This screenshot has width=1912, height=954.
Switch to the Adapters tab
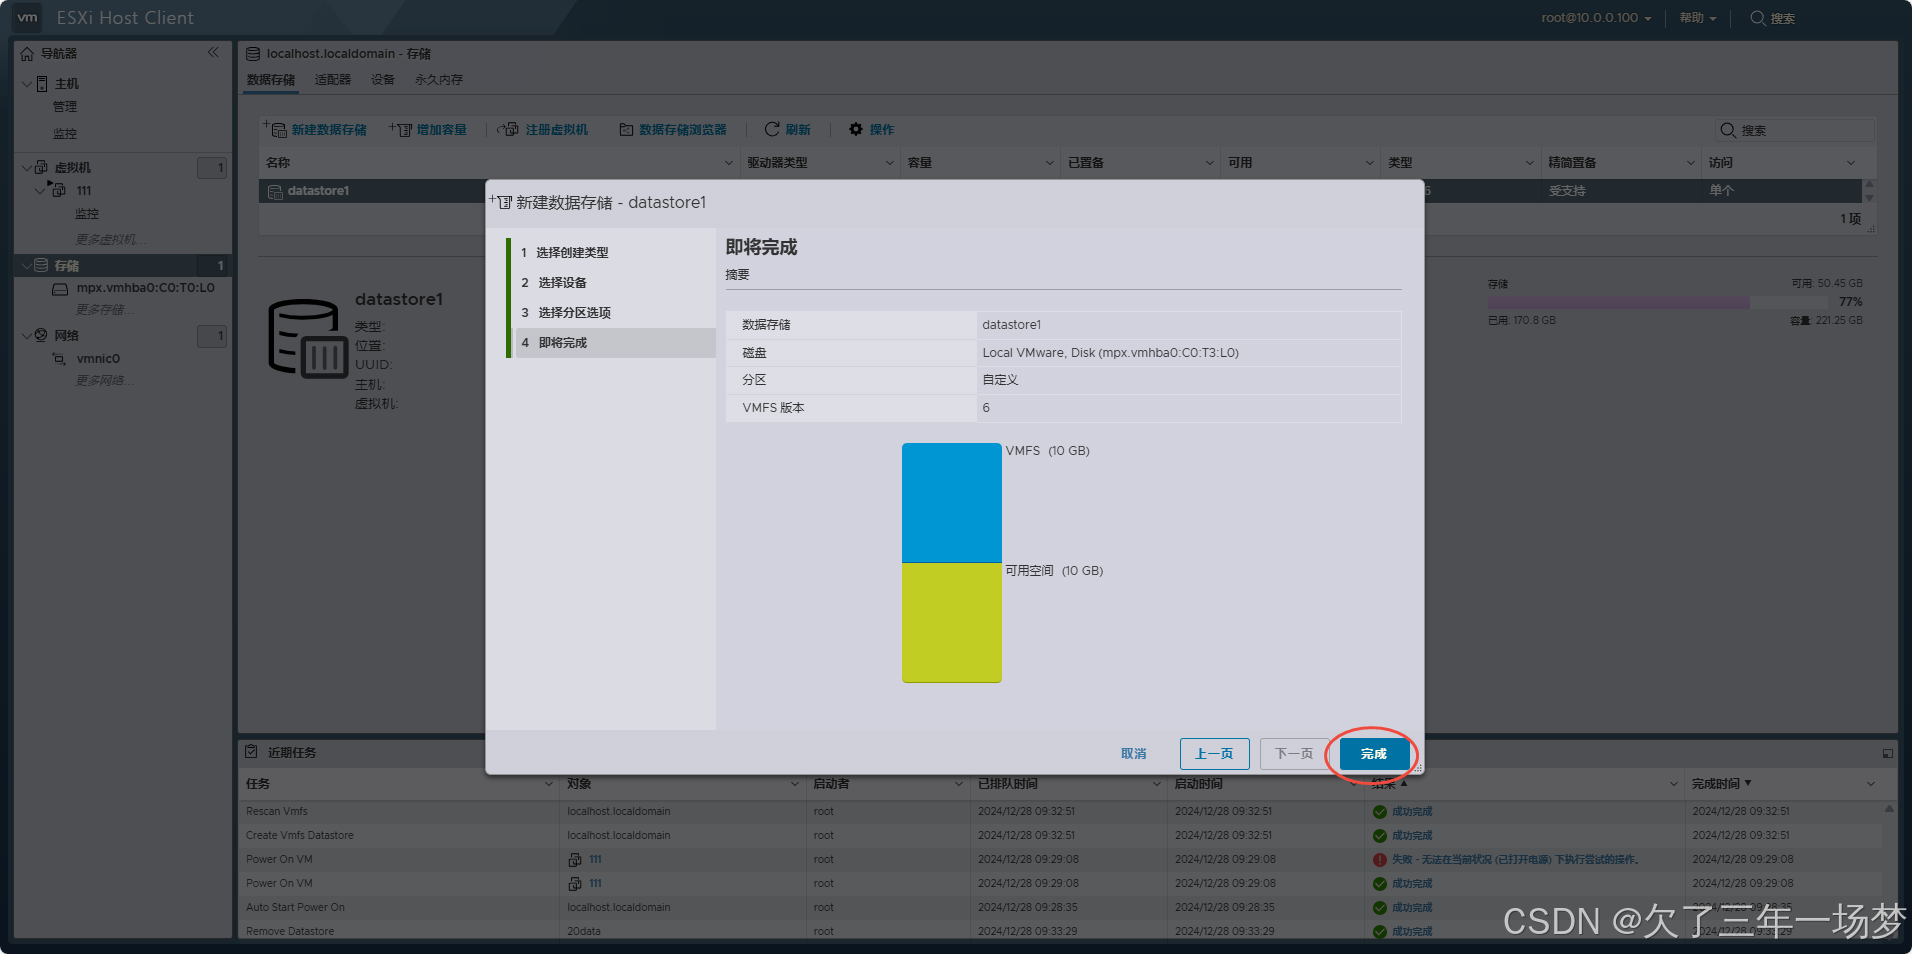pyautogui.click(x=333, y=80)
